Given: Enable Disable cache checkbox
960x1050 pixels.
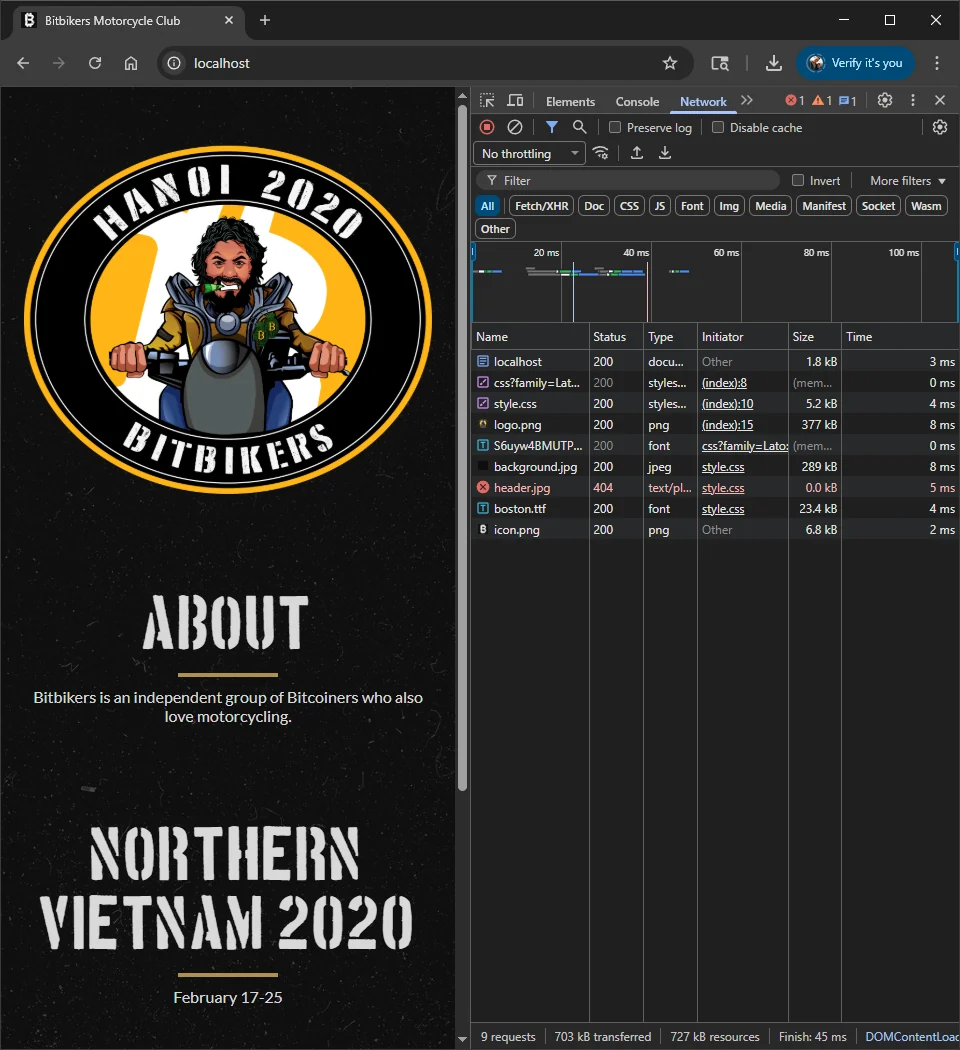Looking at the screenshot, I should tap(718, 127).
